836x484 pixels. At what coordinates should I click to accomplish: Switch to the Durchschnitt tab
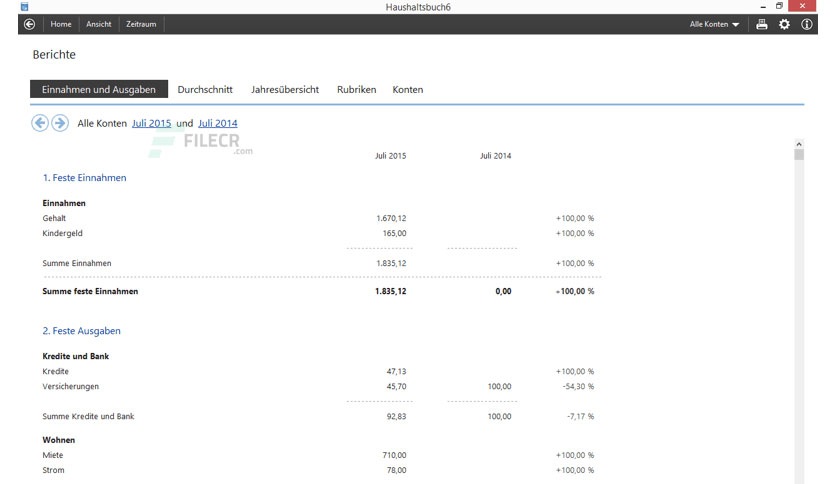coord(205,90)
